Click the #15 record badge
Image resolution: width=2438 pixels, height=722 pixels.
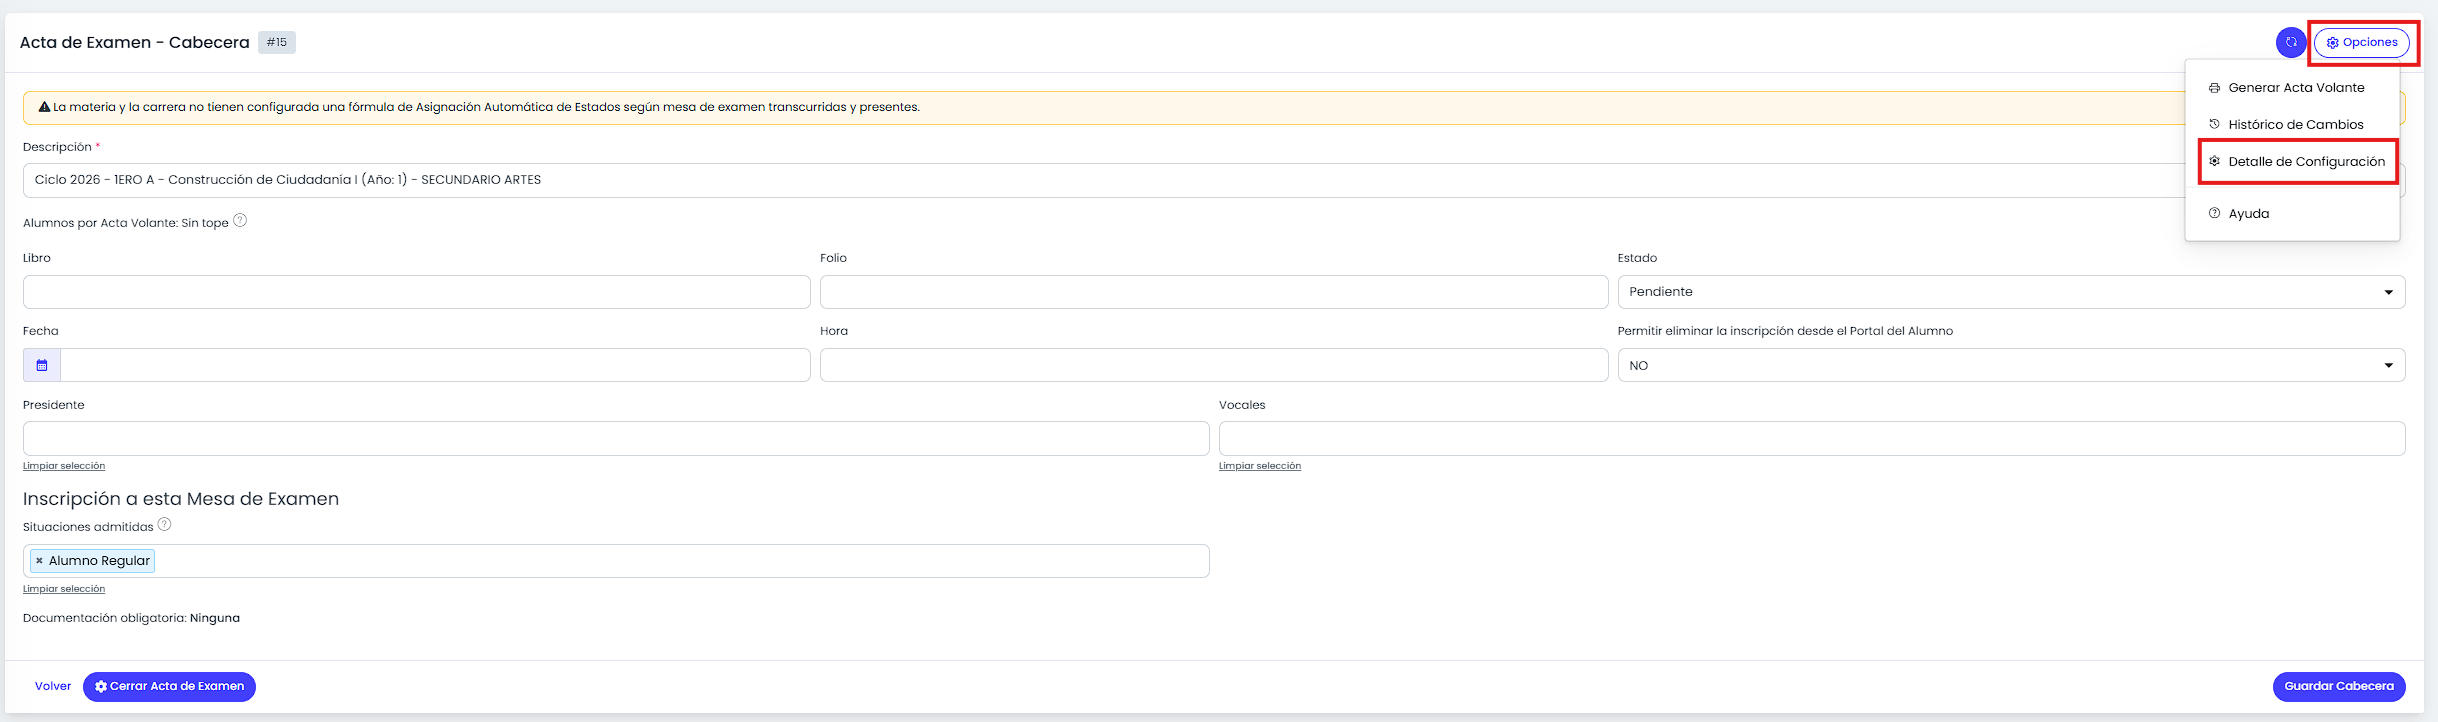coord(277,42)
